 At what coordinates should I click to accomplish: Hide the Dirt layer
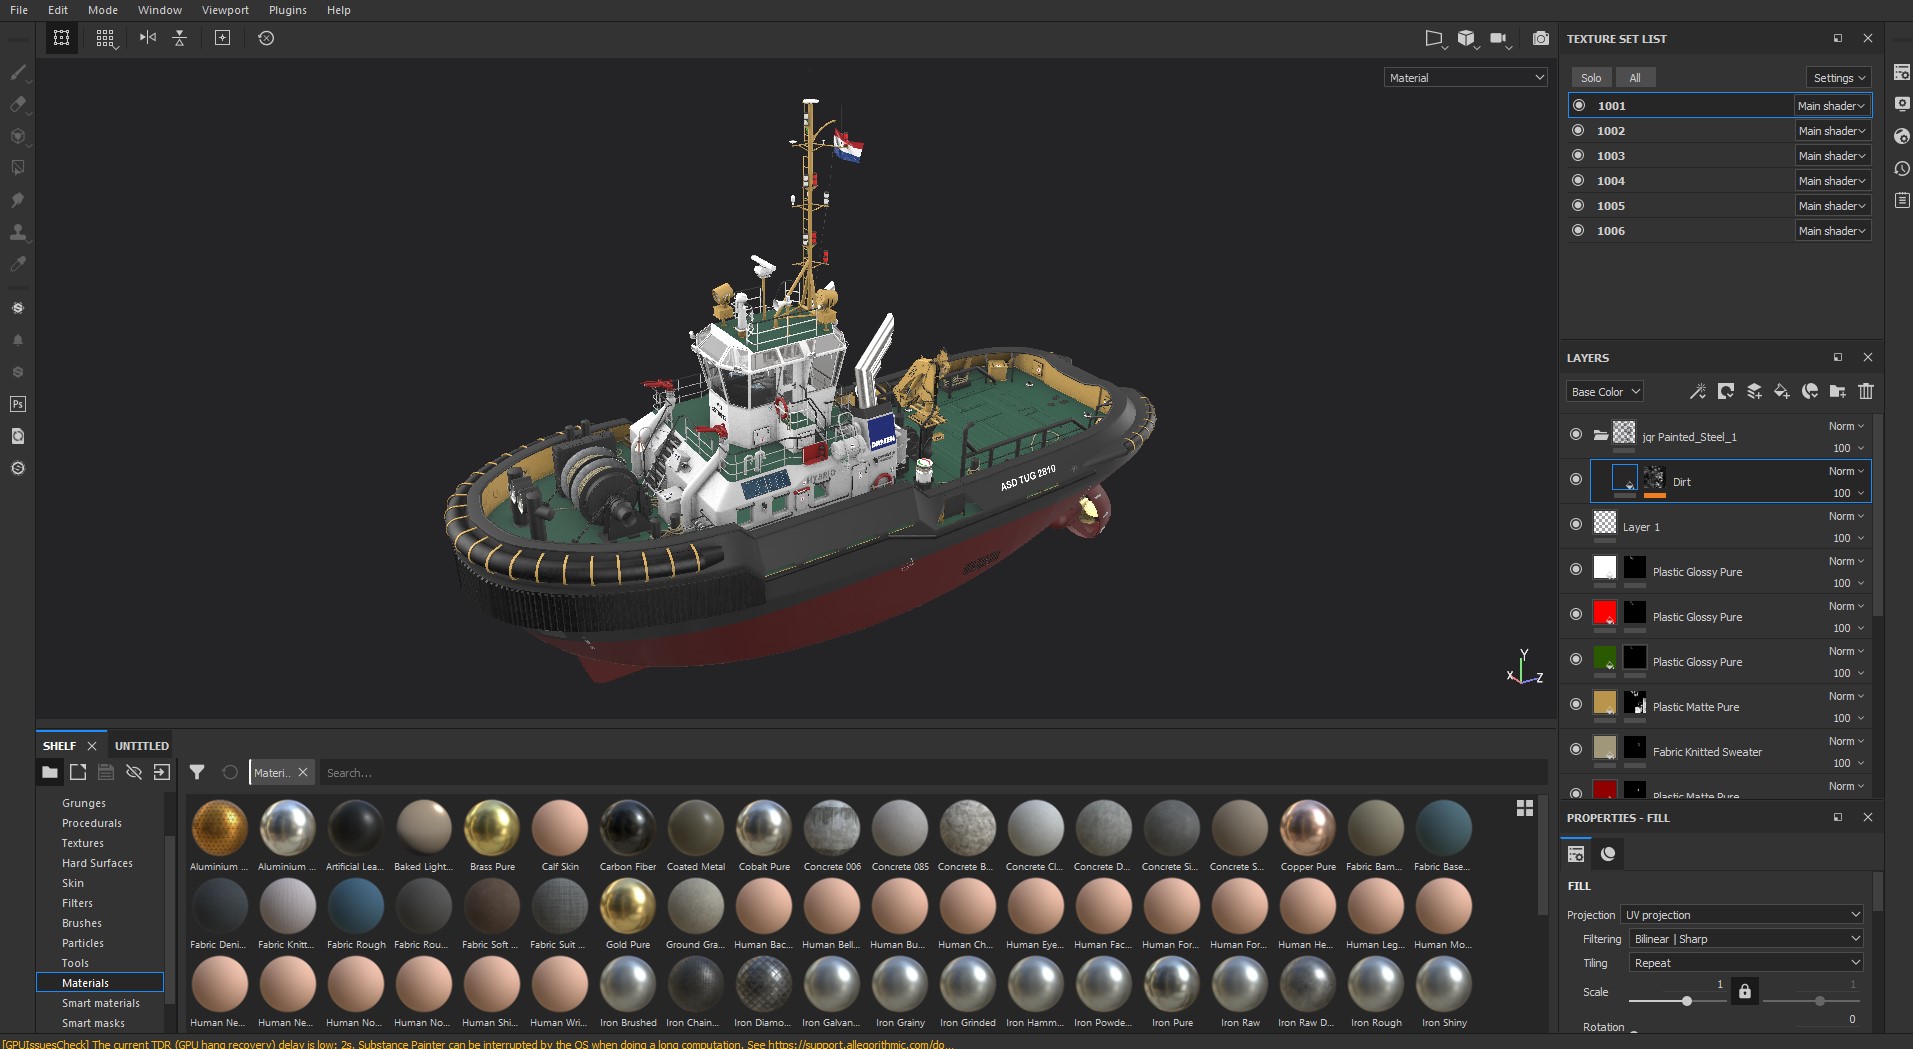[1576, 480]
